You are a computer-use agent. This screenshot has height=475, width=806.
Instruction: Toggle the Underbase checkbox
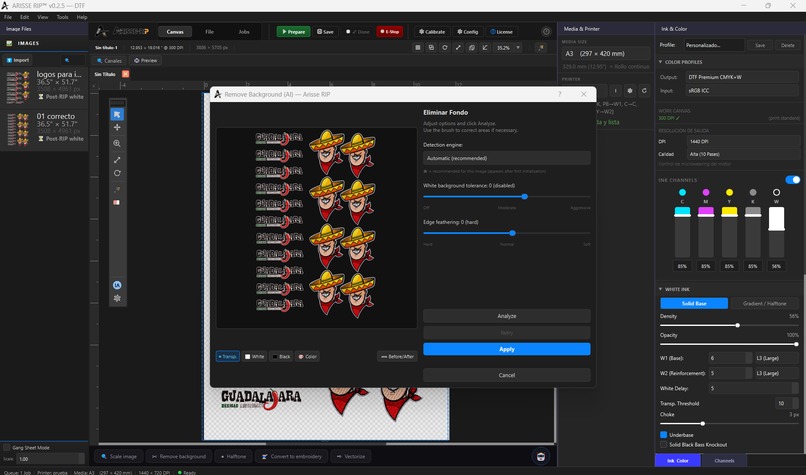pos(664,435)
